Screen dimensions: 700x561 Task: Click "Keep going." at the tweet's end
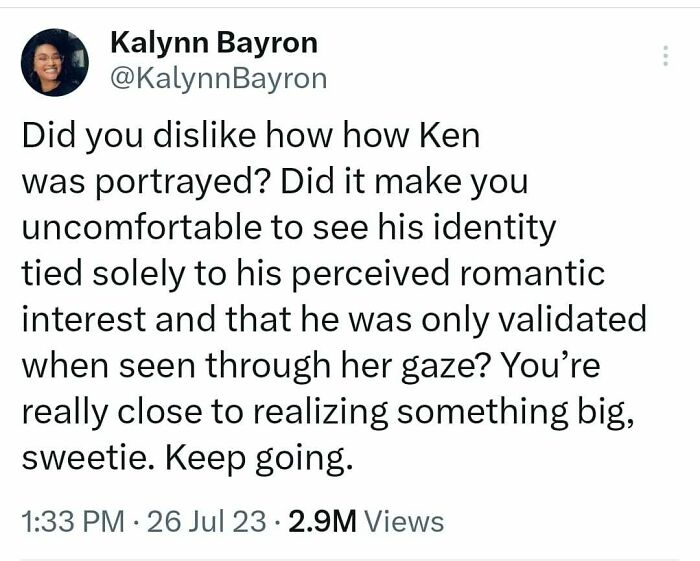(254, 459)
